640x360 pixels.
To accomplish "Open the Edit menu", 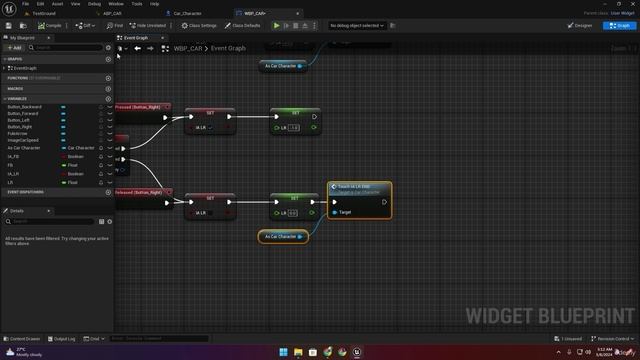I will [x=40, y=4].
